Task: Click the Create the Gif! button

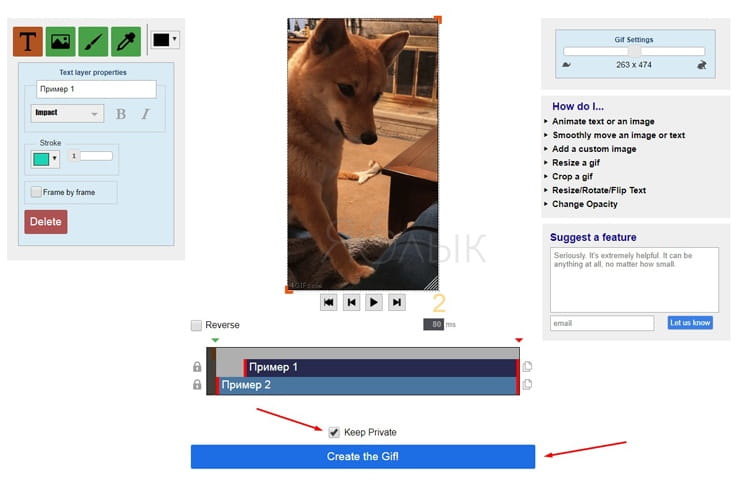Action: 362,457
